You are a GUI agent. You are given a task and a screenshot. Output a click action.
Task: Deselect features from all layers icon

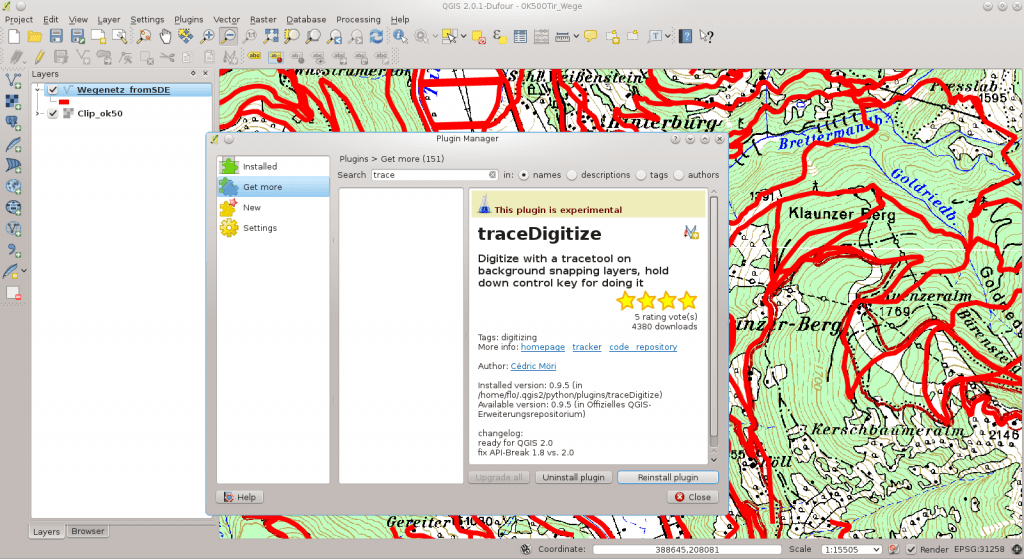[479, 37]
